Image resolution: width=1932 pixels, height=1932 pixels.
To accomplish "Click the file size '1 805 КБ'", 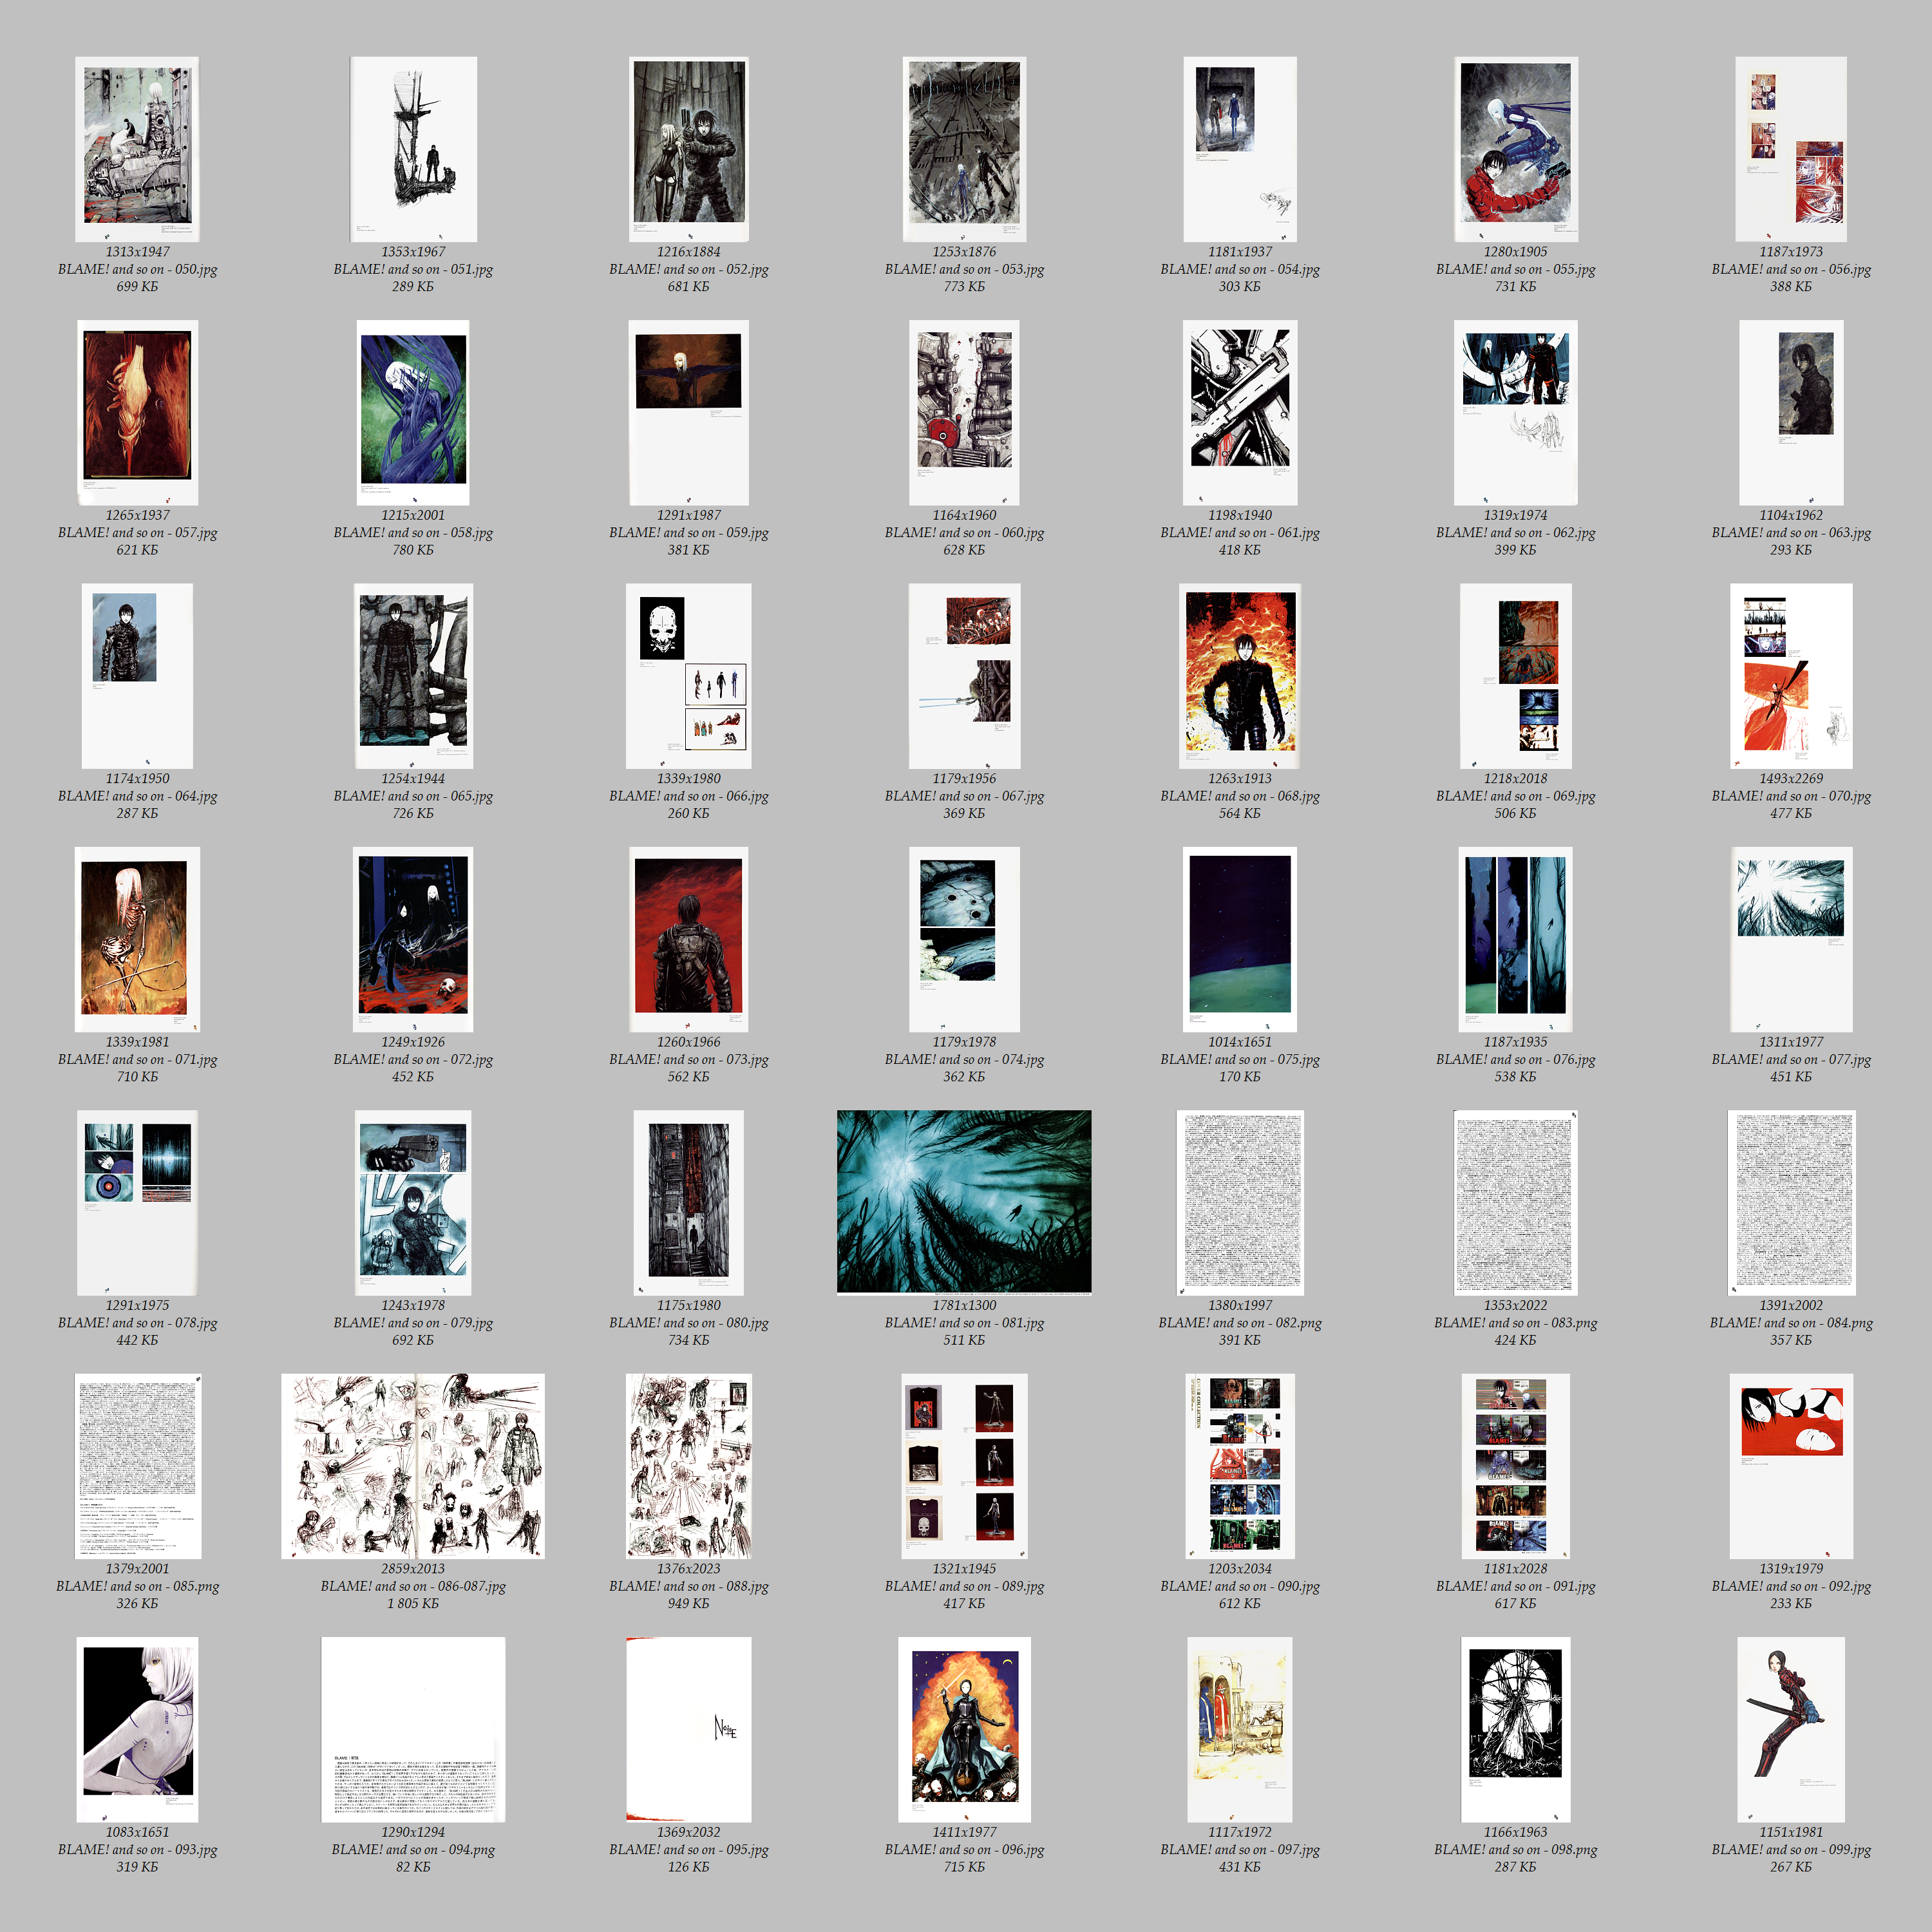I will pyautogui.click(x=413, y=1603).
